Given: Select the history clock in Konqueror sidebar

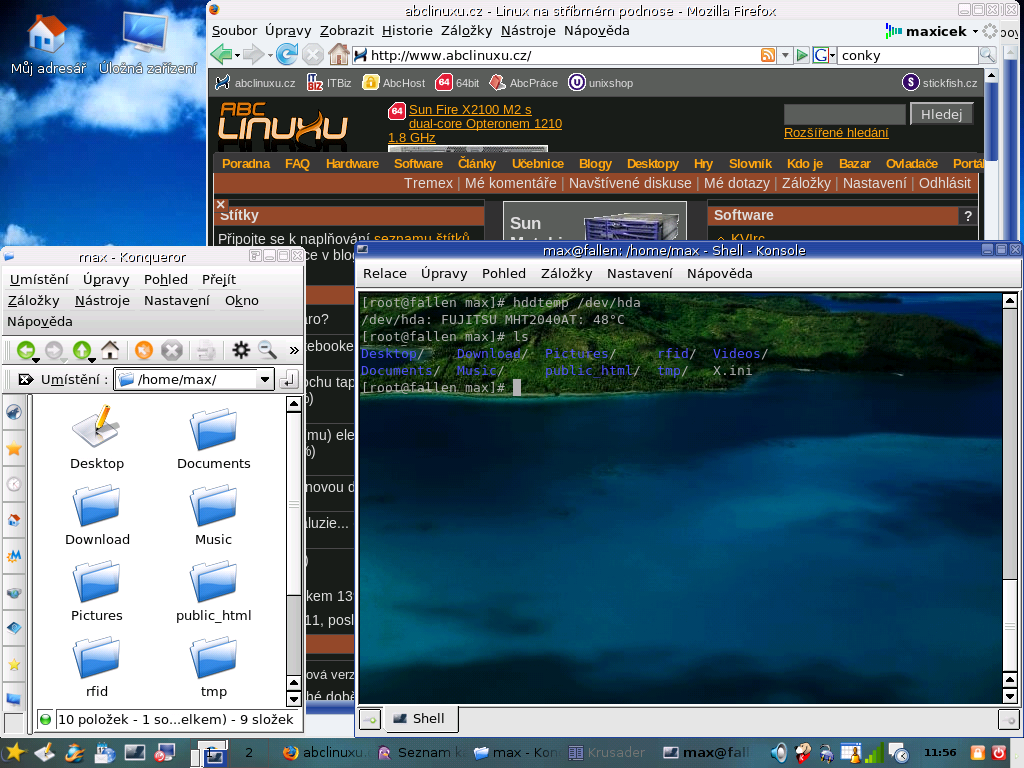Looking at the screenshot, I should (14, 485).
